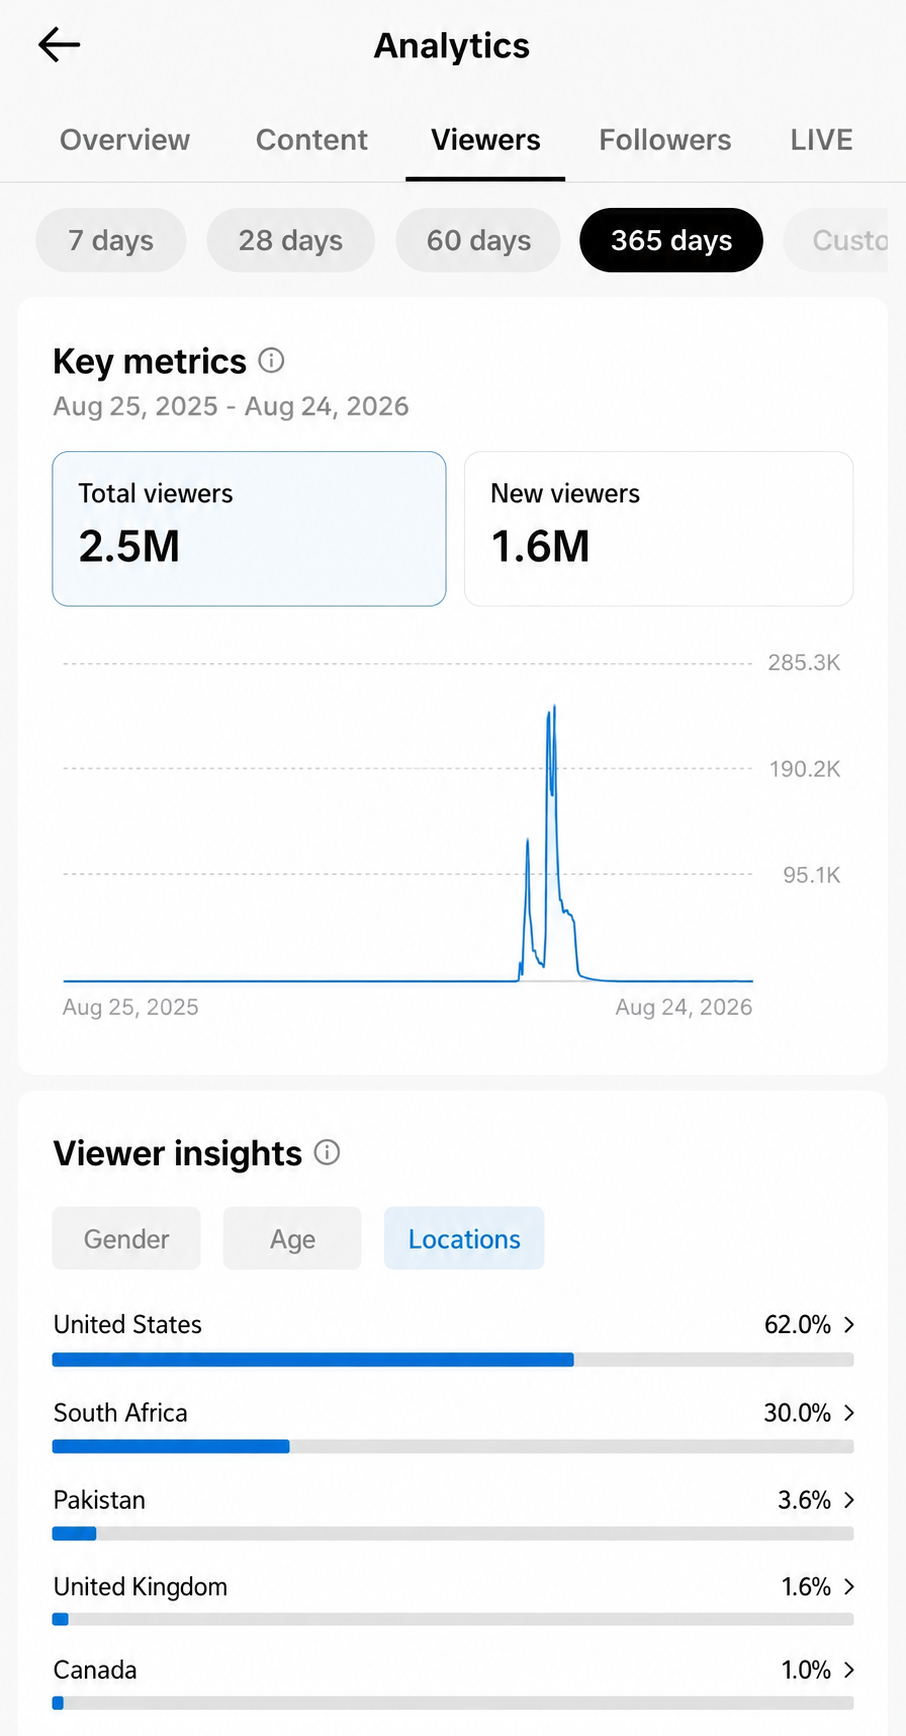
Task: Expand Pakistan location chevron
Action: (849, 1499)
